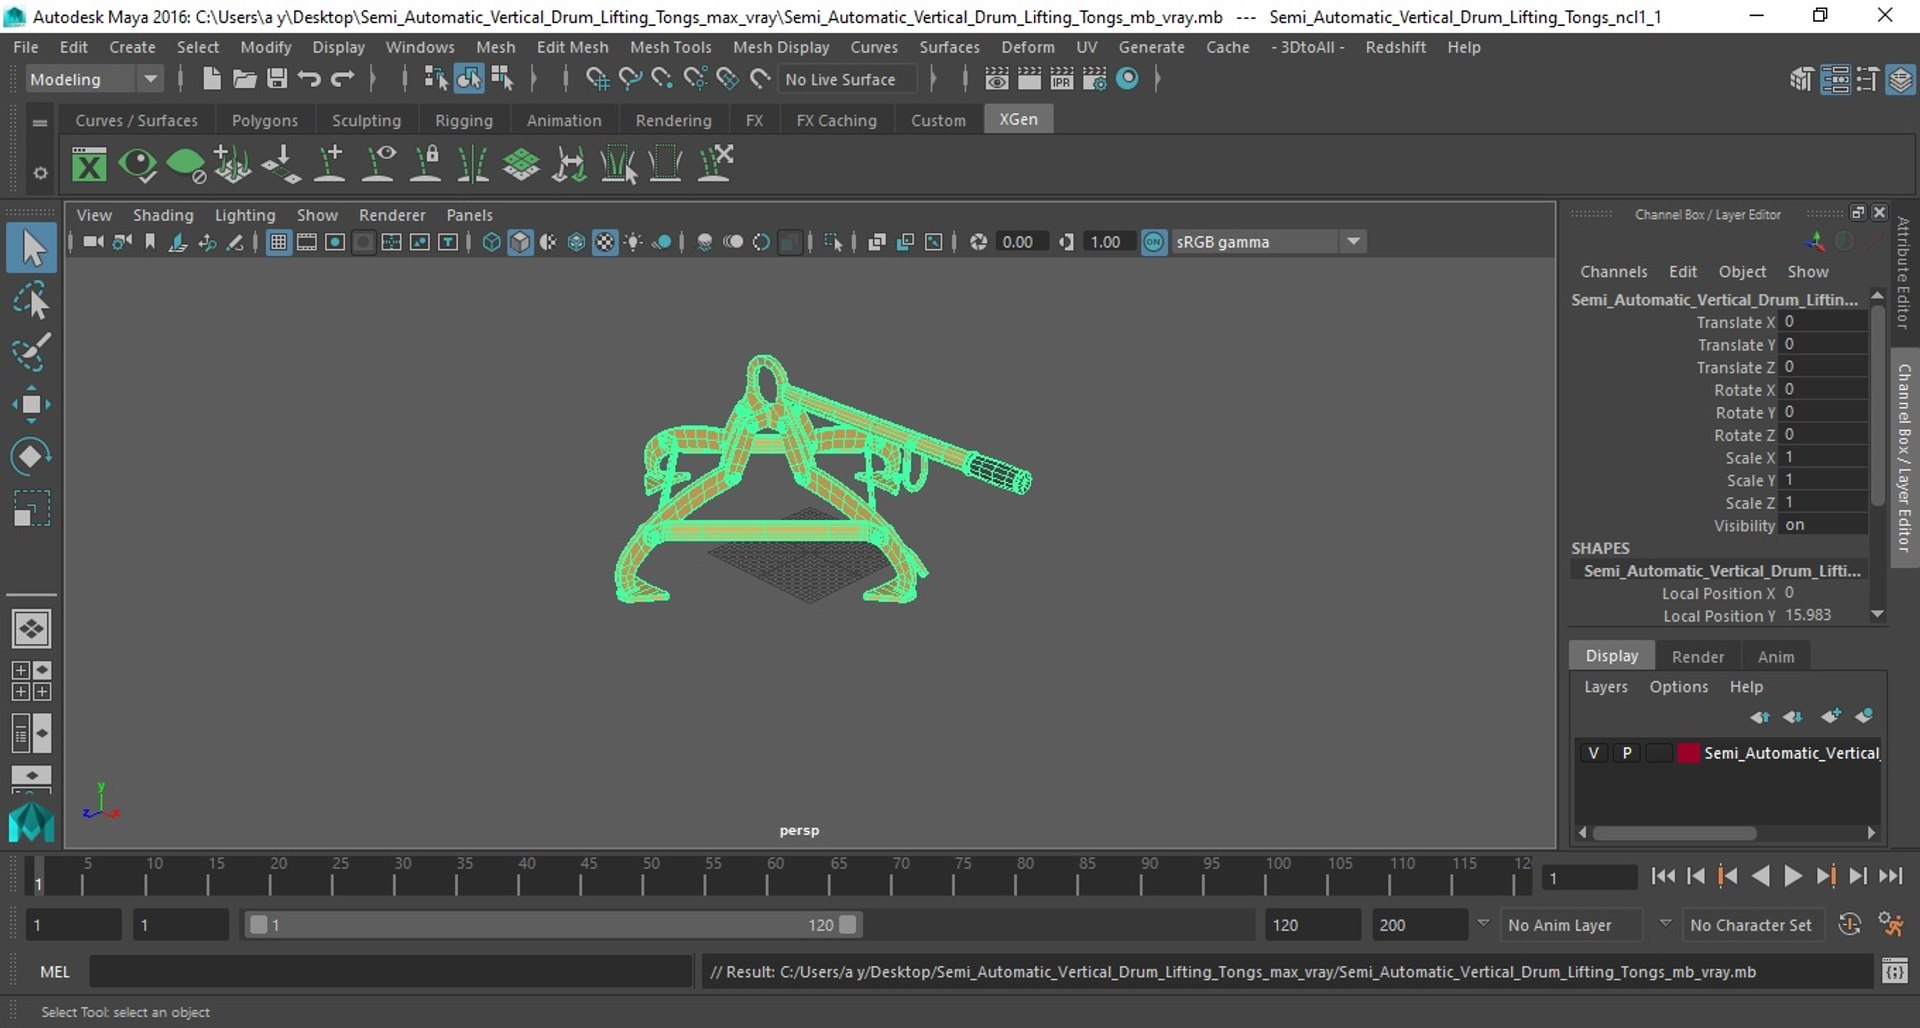Toggle the layer V visibility box
The width and height of the screenshot is (1920, 1028).
pos(1594,753)
